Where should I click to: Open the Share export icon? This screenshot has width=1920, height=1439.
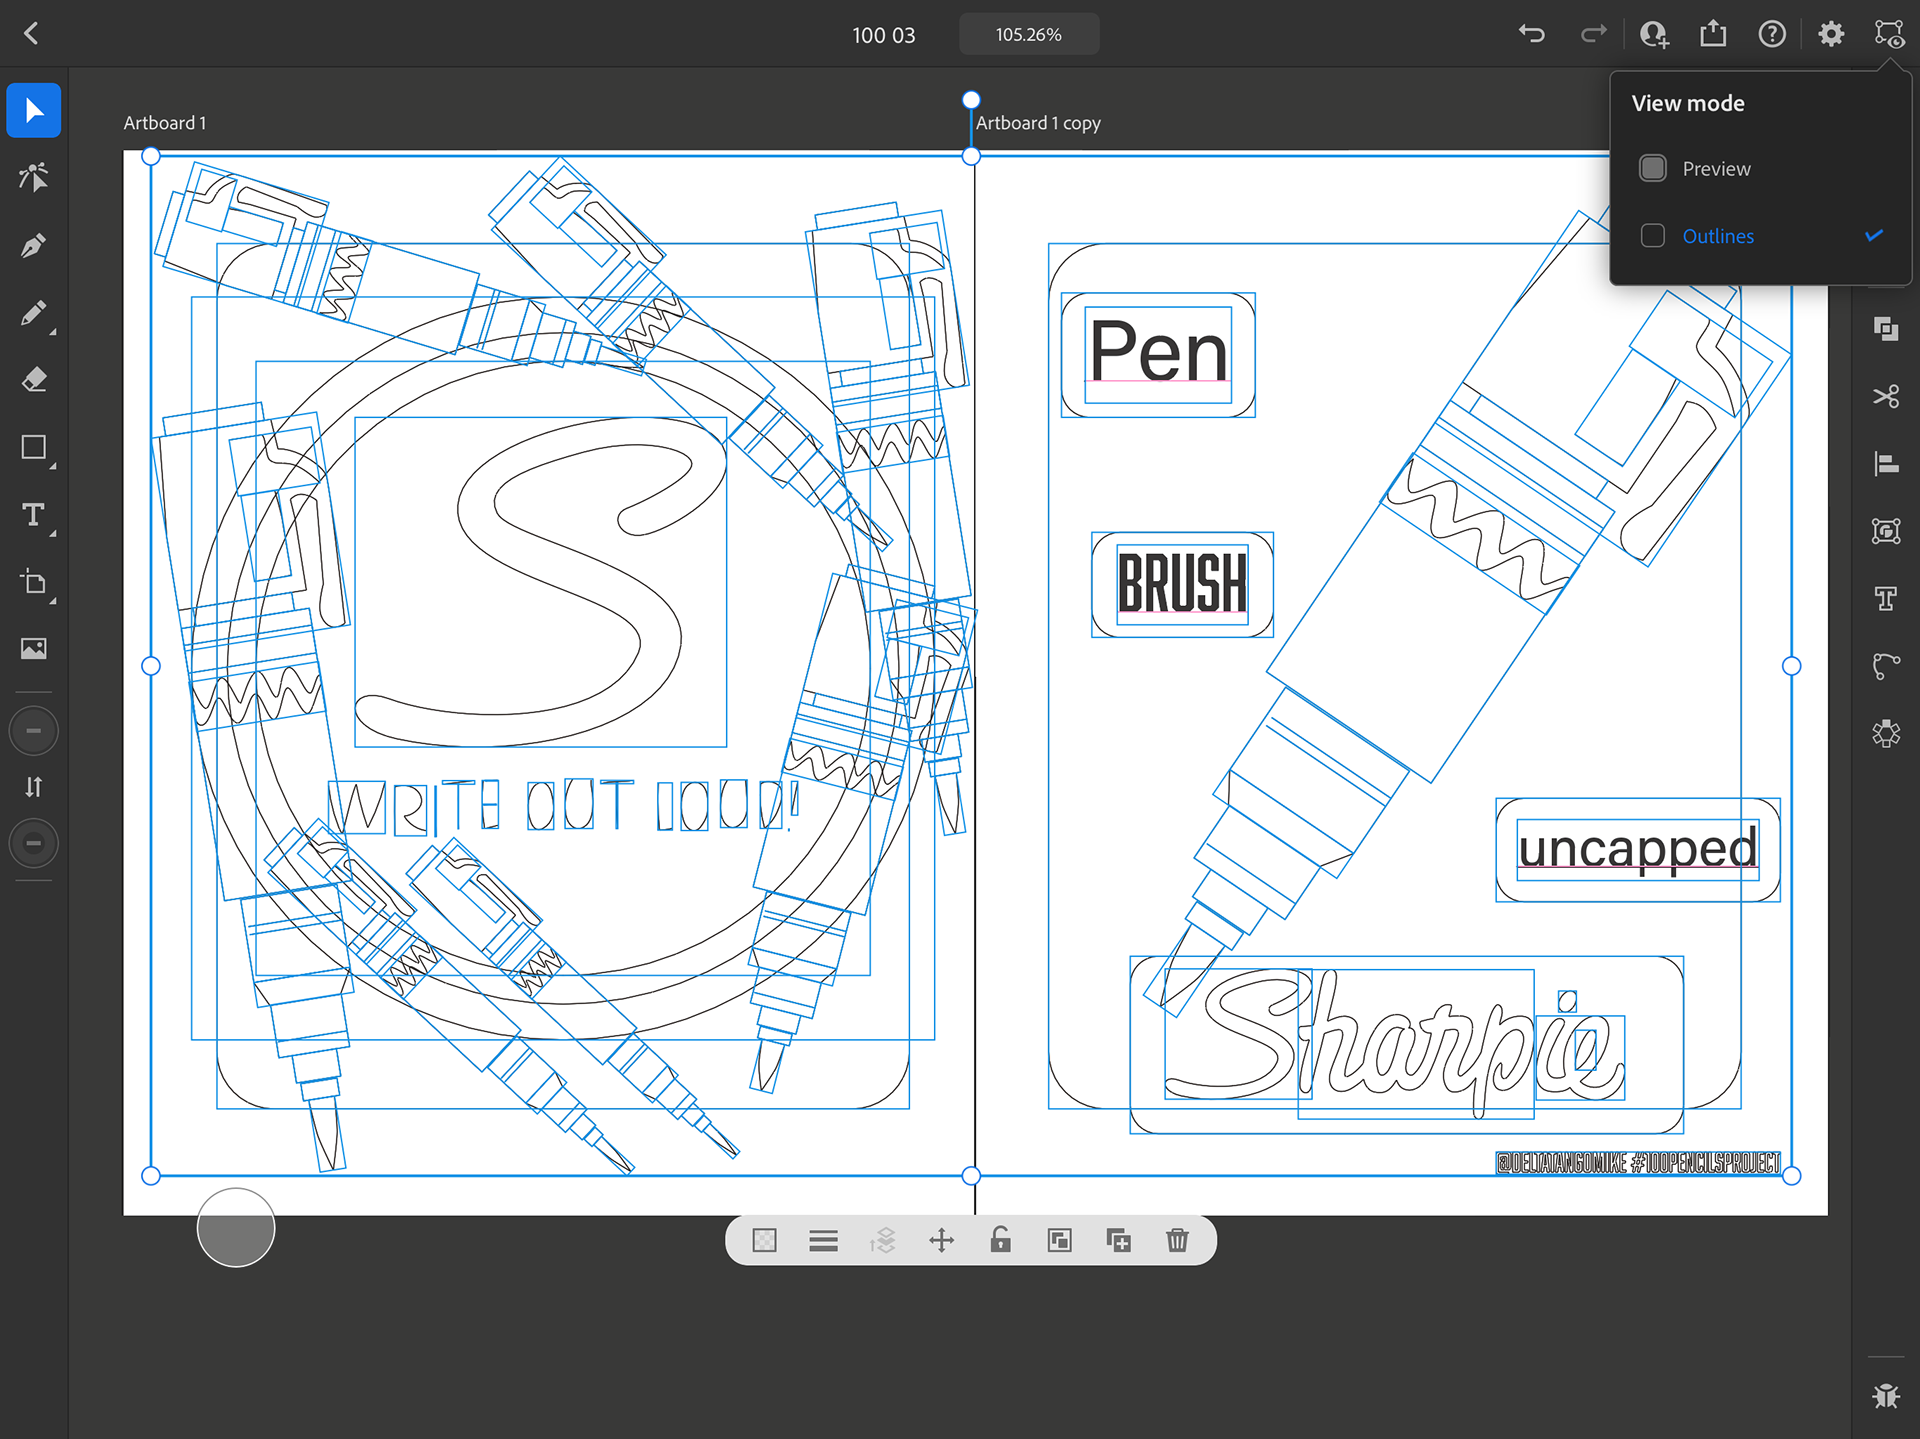click(x=1713, y=34)
